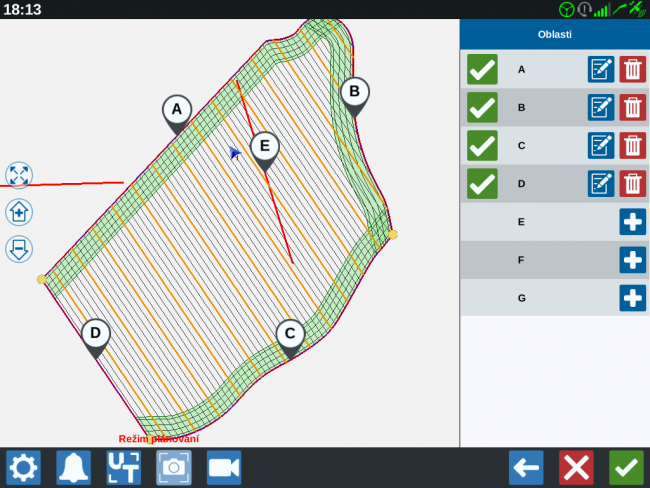Click the Oblasti panel header
650x488 pixels.
(555, 34)
